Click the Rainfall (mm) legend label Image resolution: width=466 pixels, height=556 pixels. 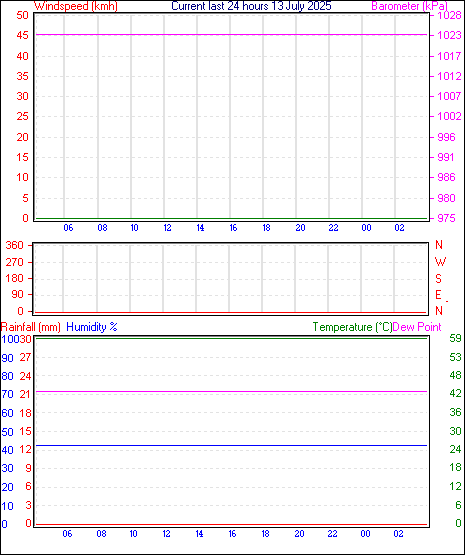click(30, 327)
